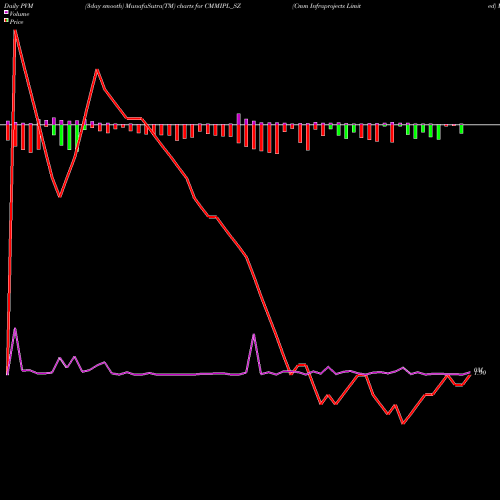Click the lowest trough of the red price line
Viewport: 500px width, 500px height.
coord(403,424)
